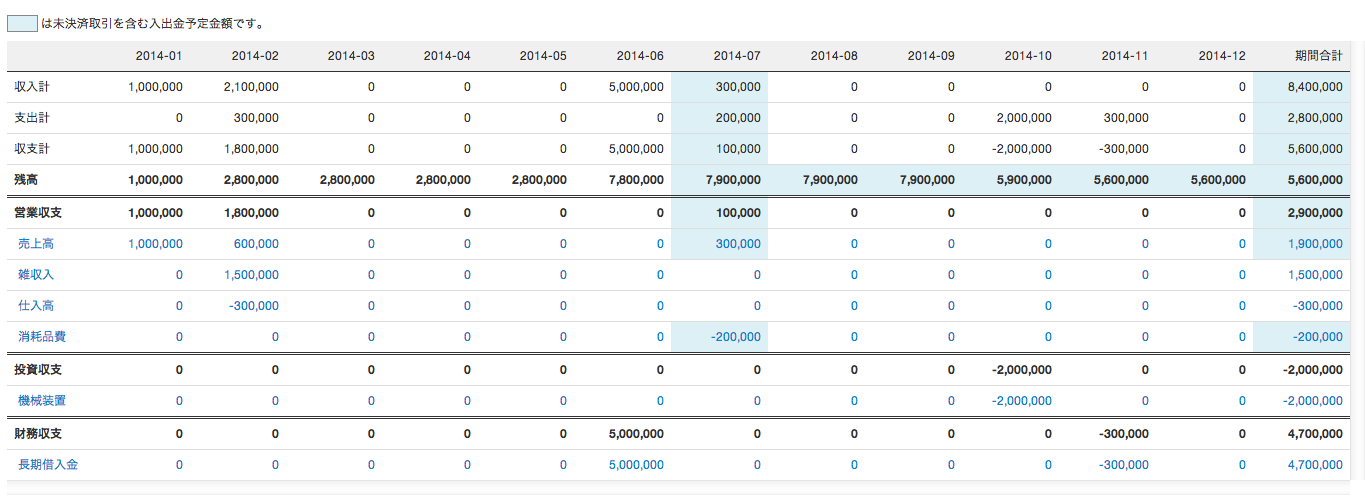1365x497 pixels.
Task: Click 長期借入金 value -300,000 for 2014-11
Action: tap(1124, 465)
